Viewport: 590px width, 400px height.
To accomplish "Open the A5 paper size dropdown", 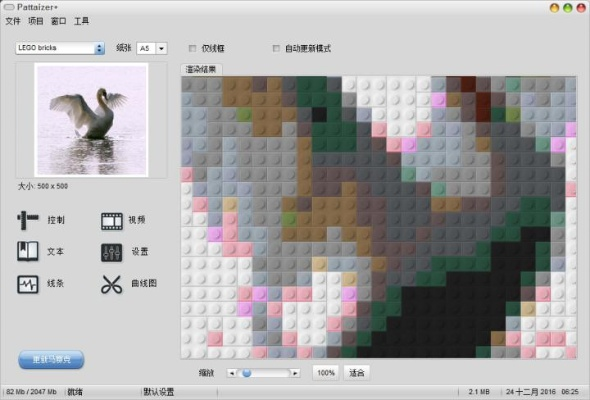I will coord(152,48).
